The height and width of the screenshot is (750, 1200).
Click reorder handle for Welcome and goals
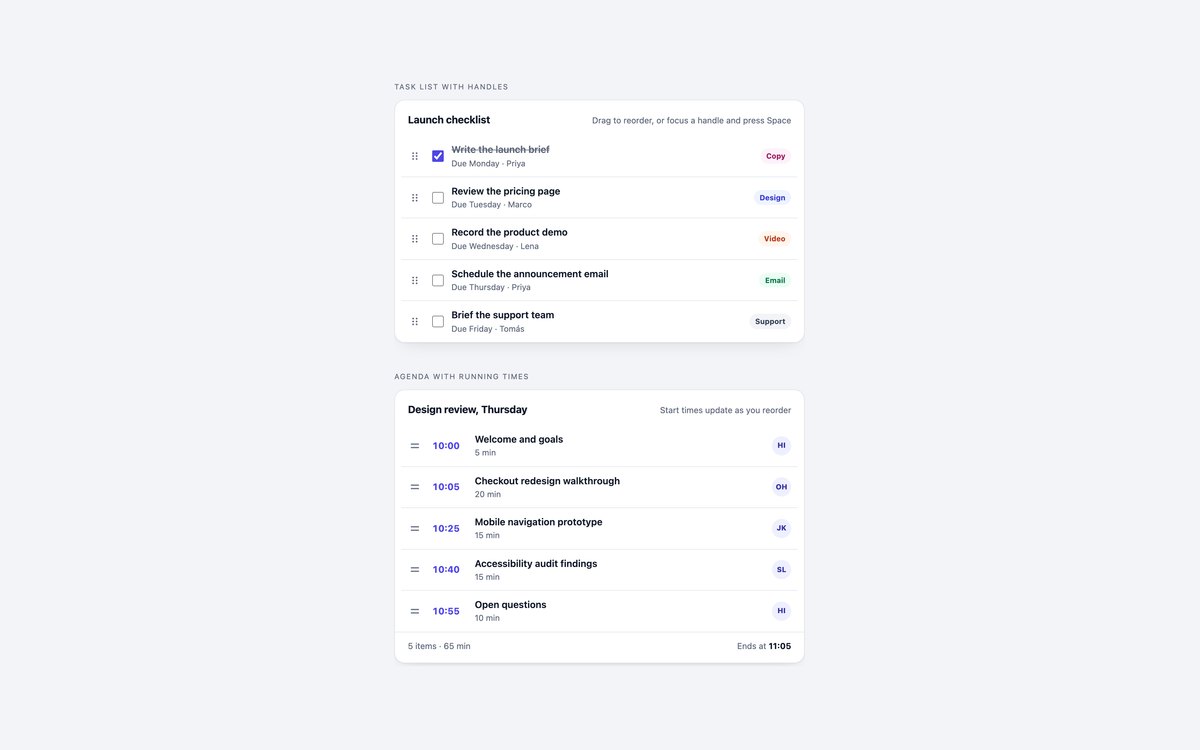(x=415, y=446)
